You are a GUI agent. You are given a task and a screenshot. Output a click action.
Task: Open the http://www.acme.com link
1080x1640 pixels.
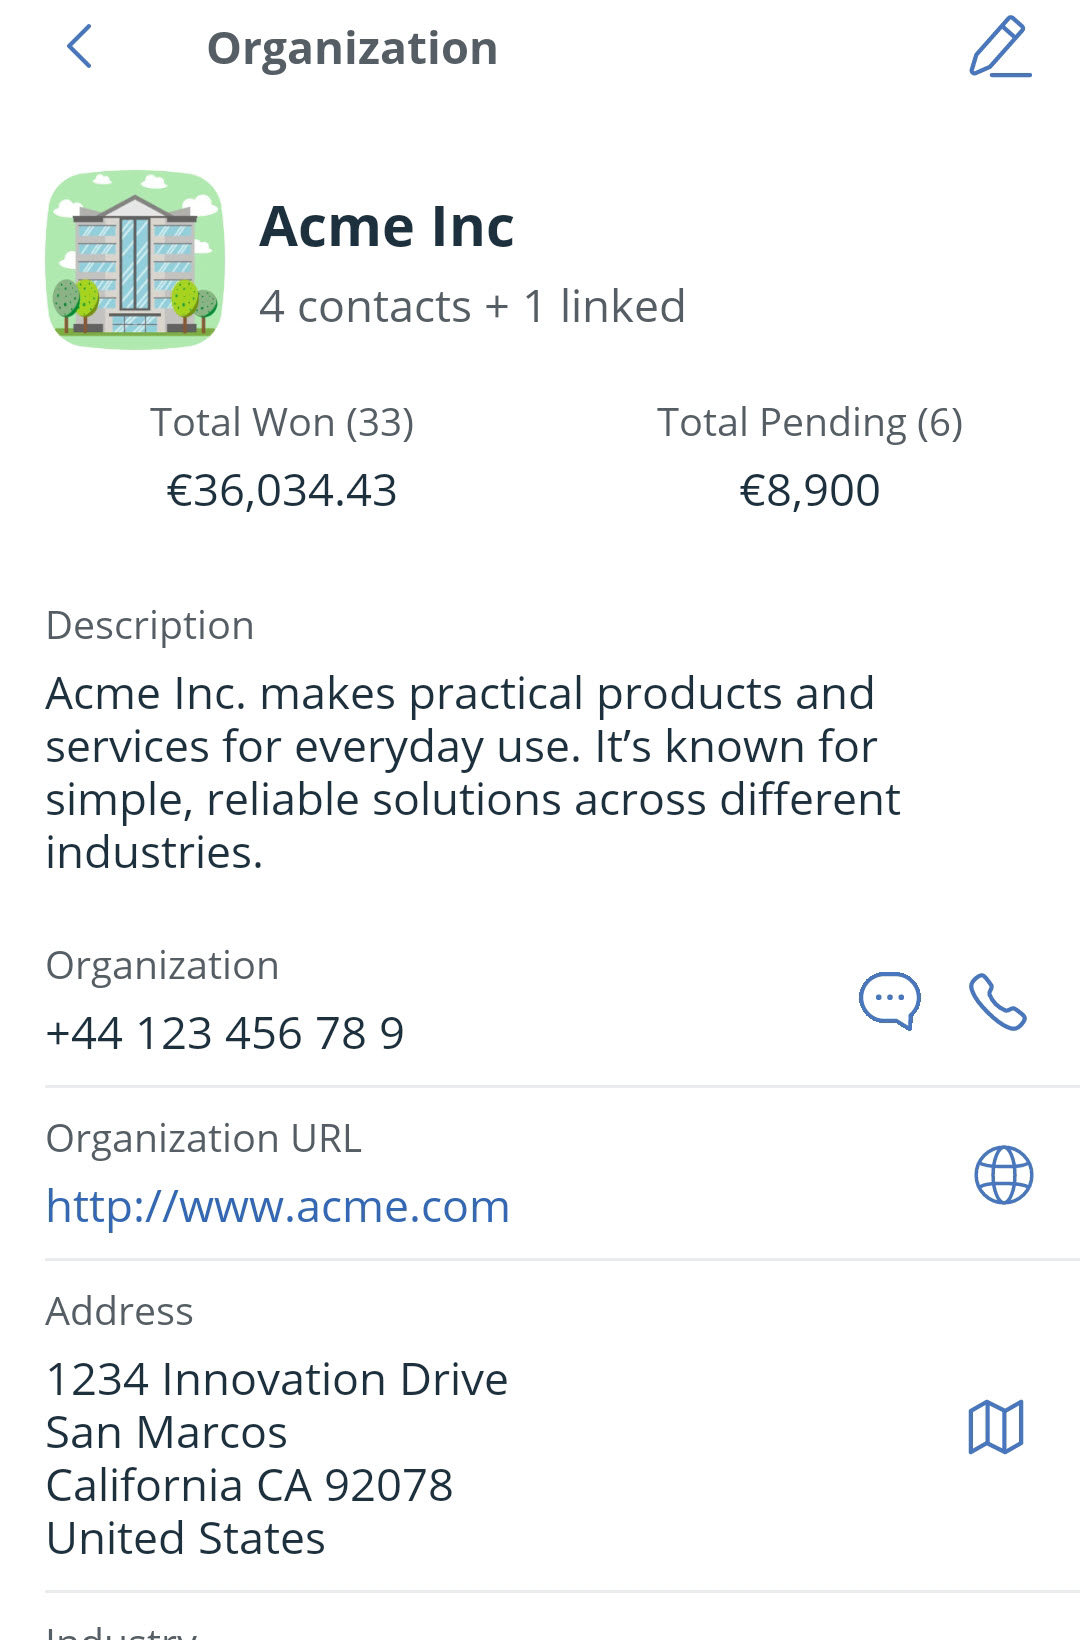coord(278,1206)
